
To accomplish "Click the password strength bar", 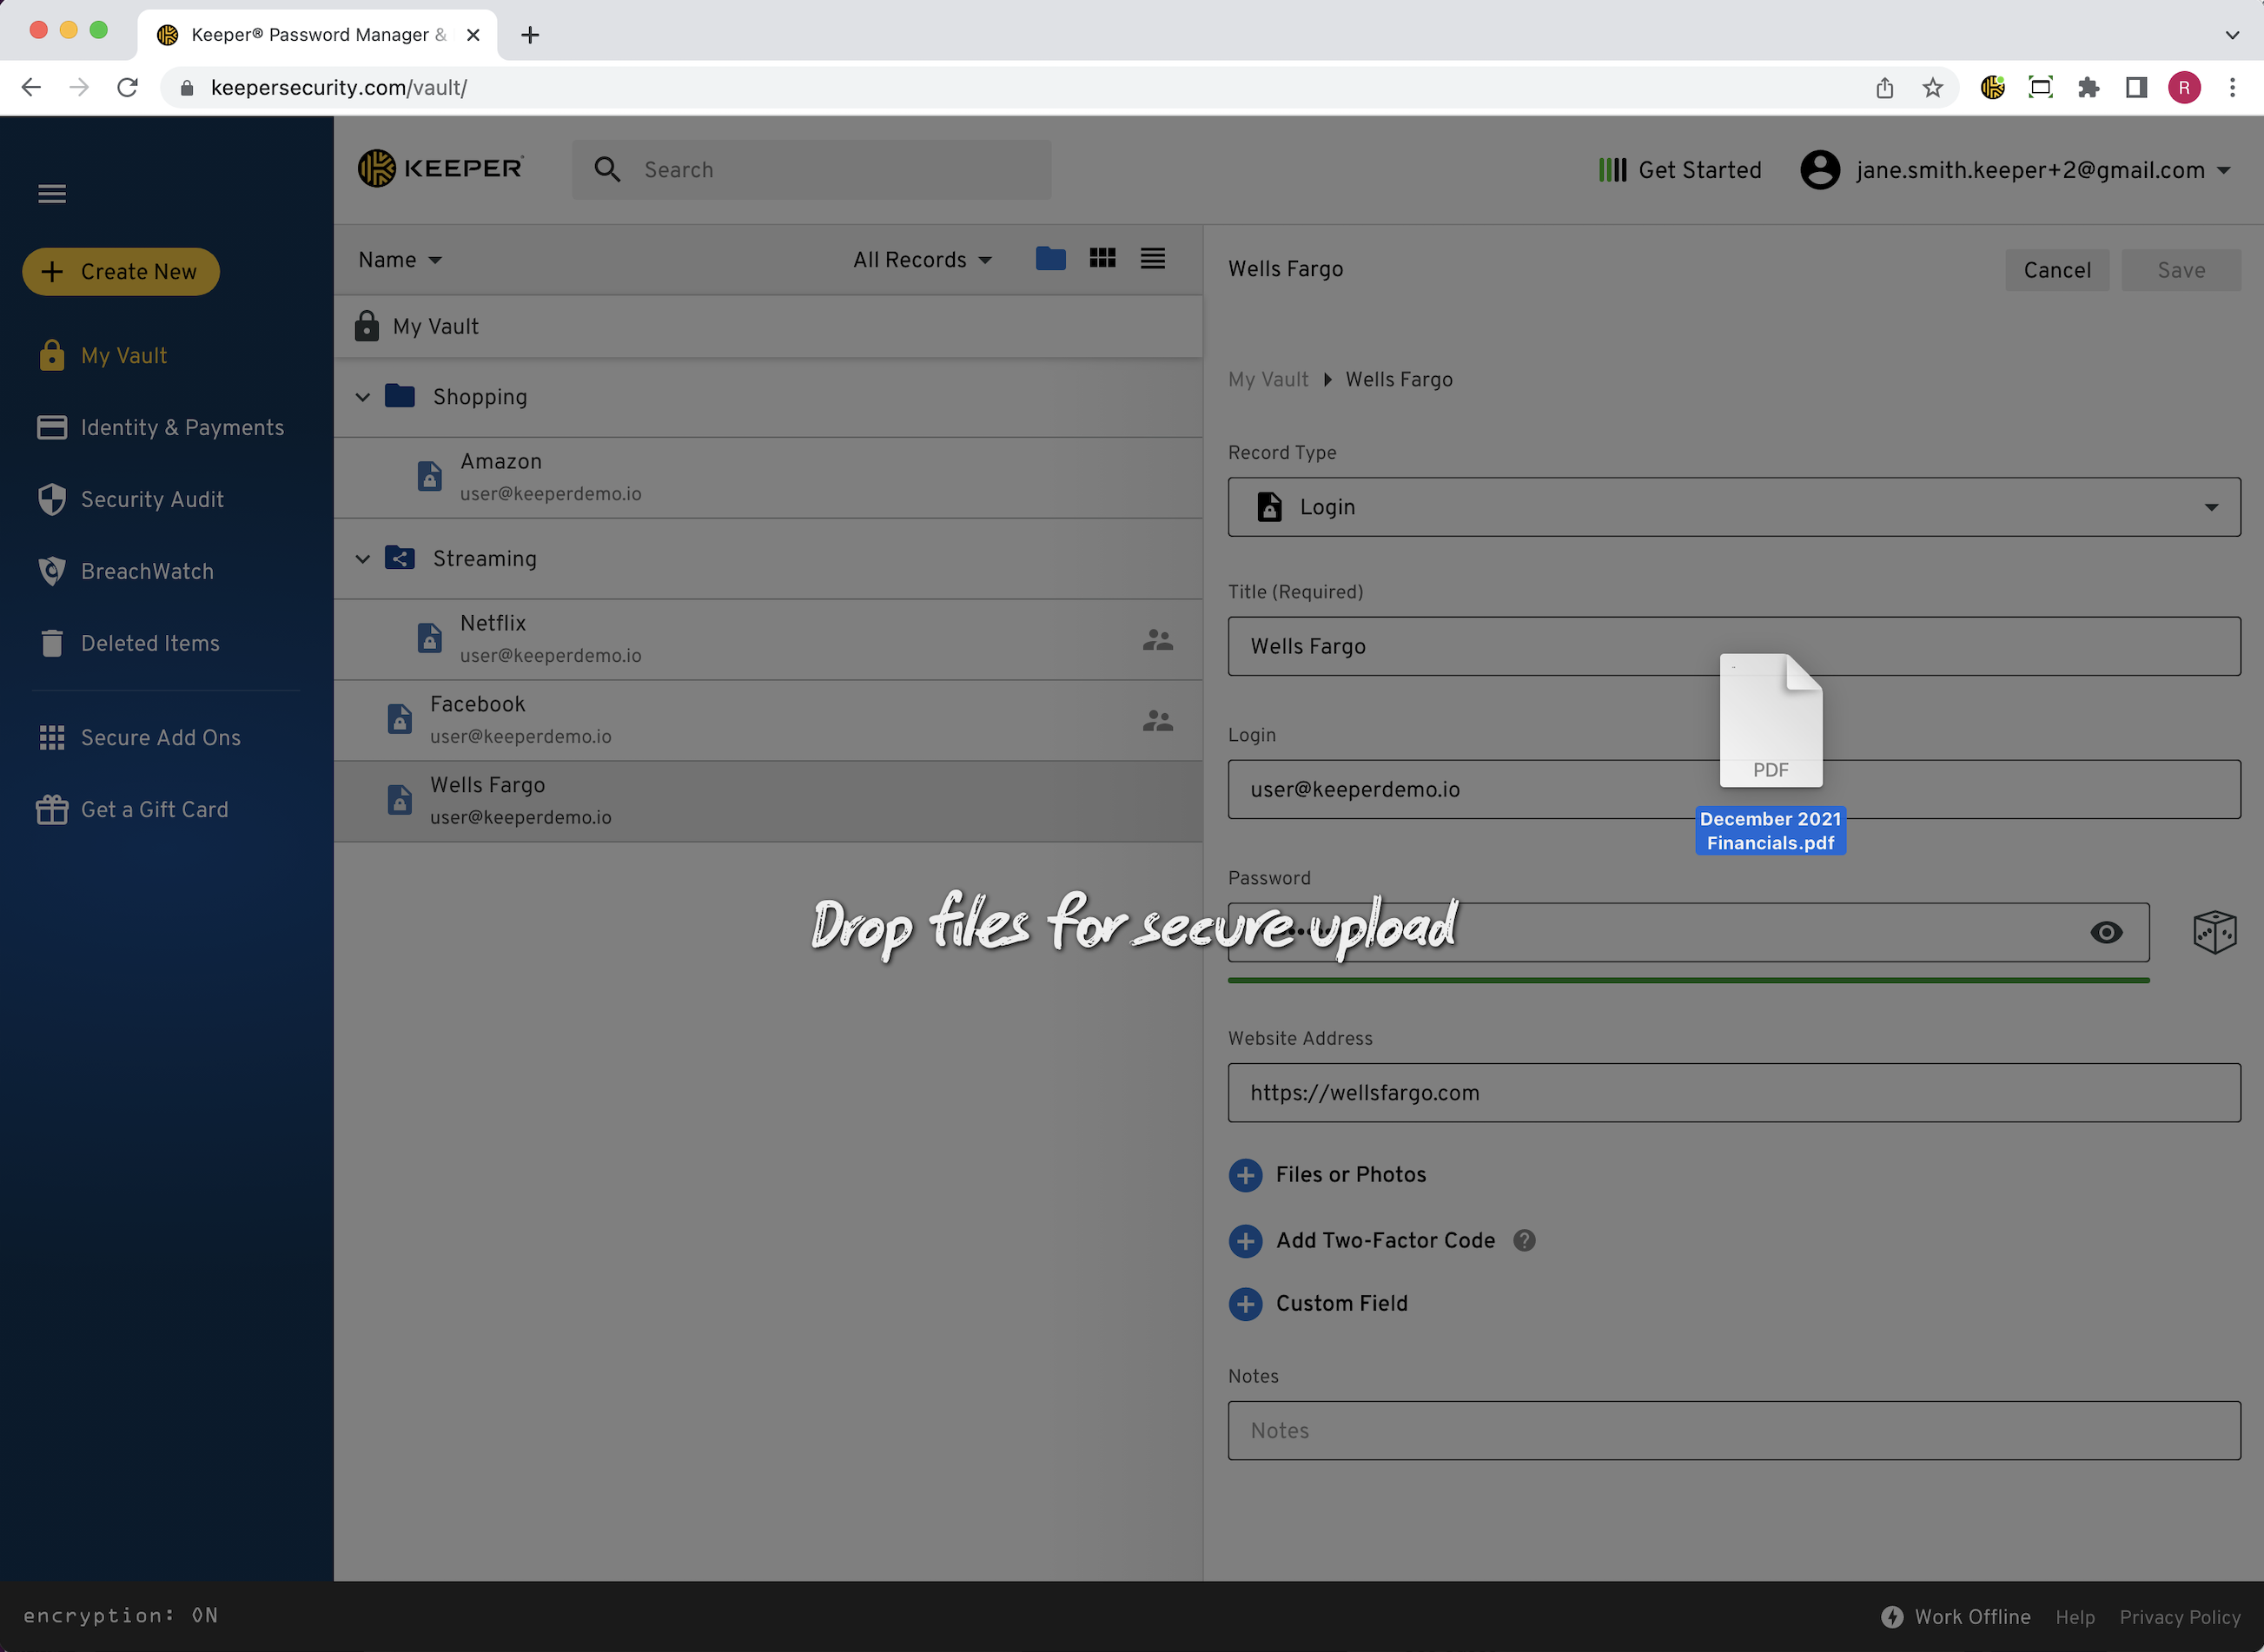I will point(1689,981).
